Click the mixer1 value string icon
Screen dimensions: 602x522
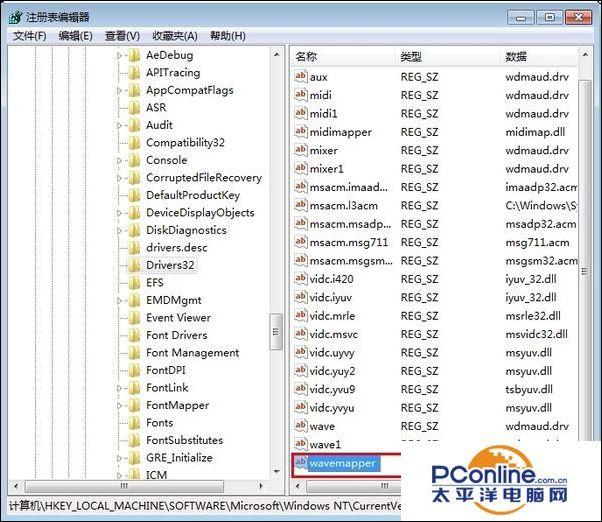pos(301,169)
